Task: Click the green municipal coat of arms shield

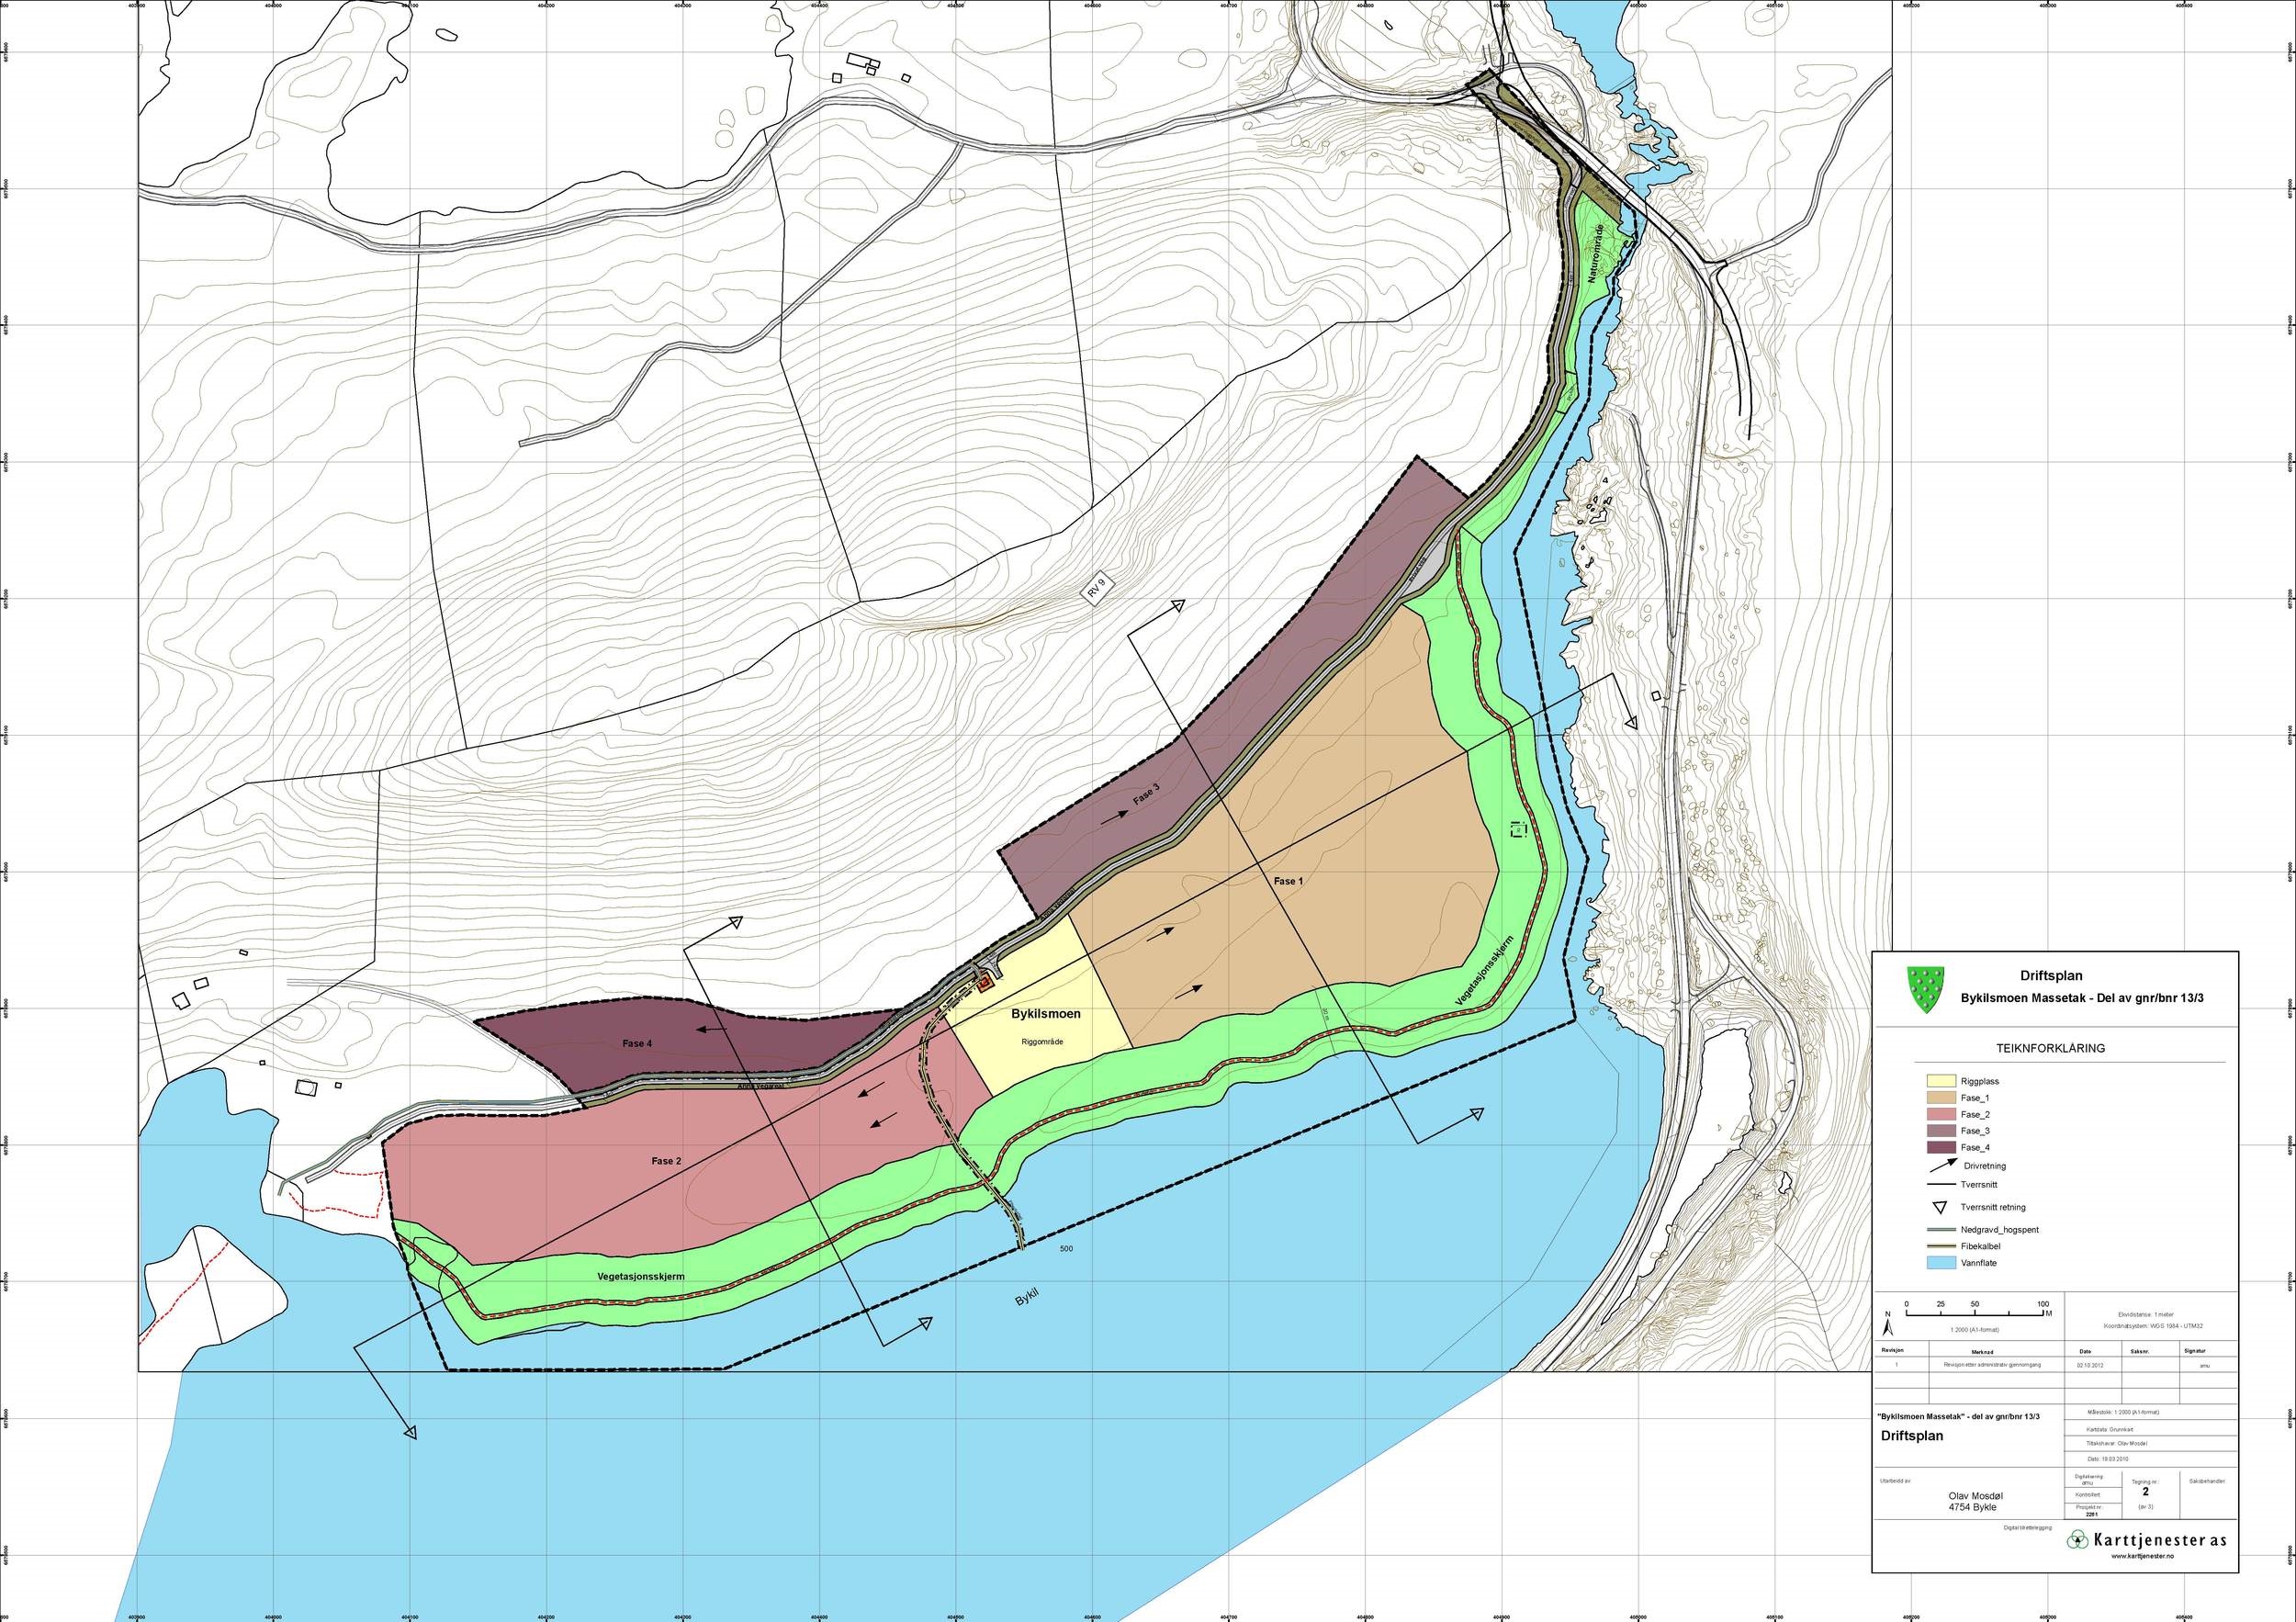Action: click(1926, 988)
